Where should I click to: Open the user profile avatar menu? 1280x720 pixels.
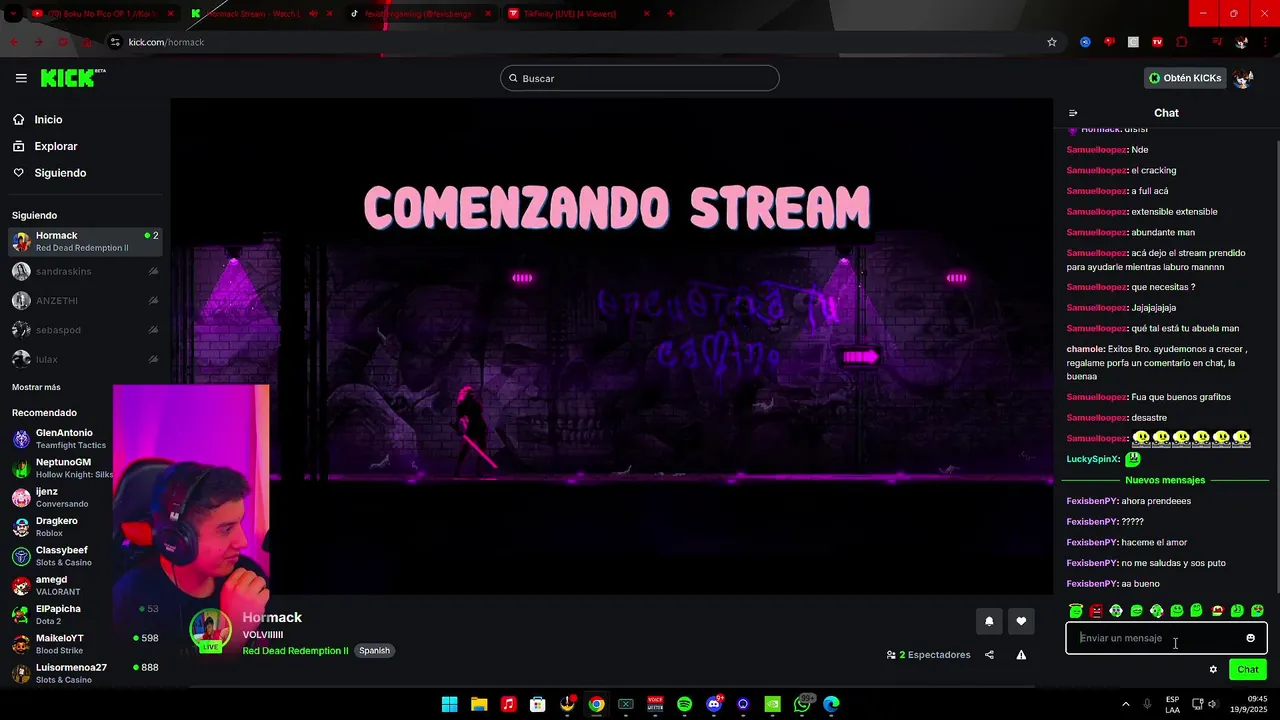click(1244, 78)
